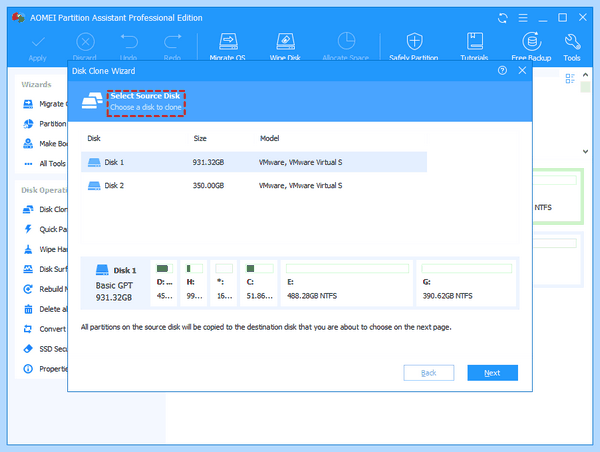This screenshot has width=600, height=452.
Task: Click the scroll down arrow at right
Action: tap(585, 152)
